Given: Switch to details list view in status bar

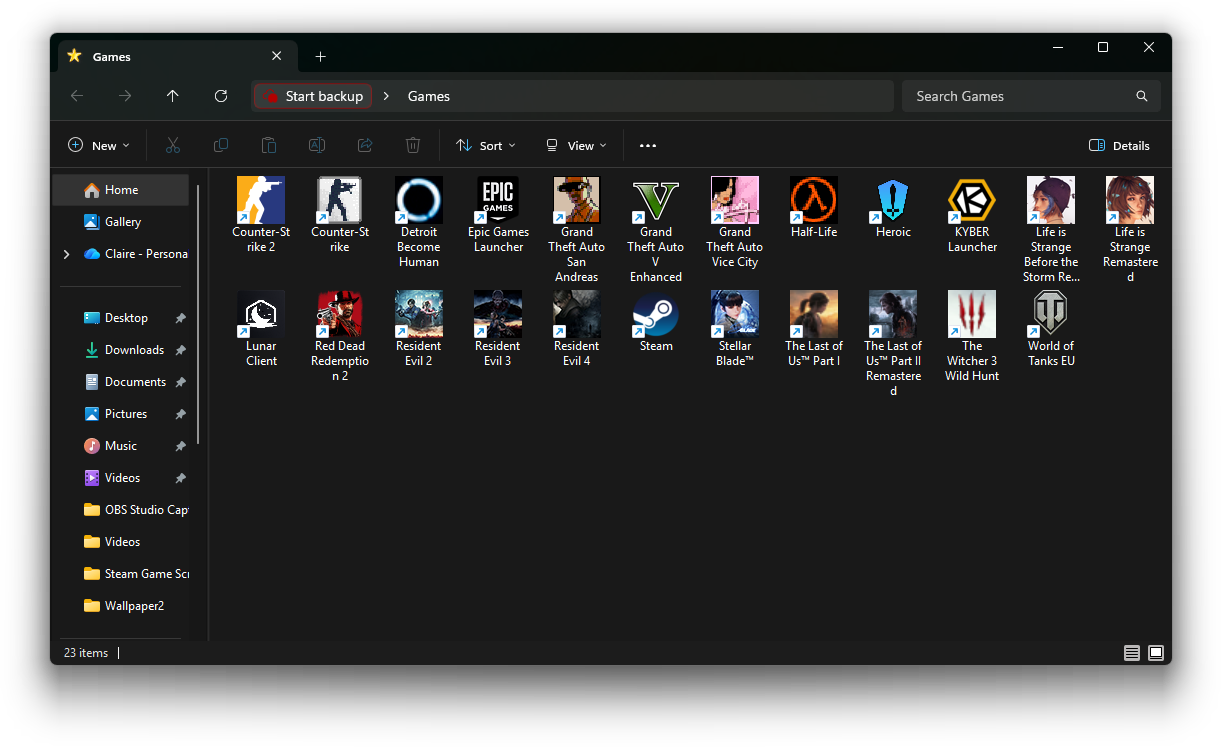Looking at the screenshot, I should [1132, 653].
